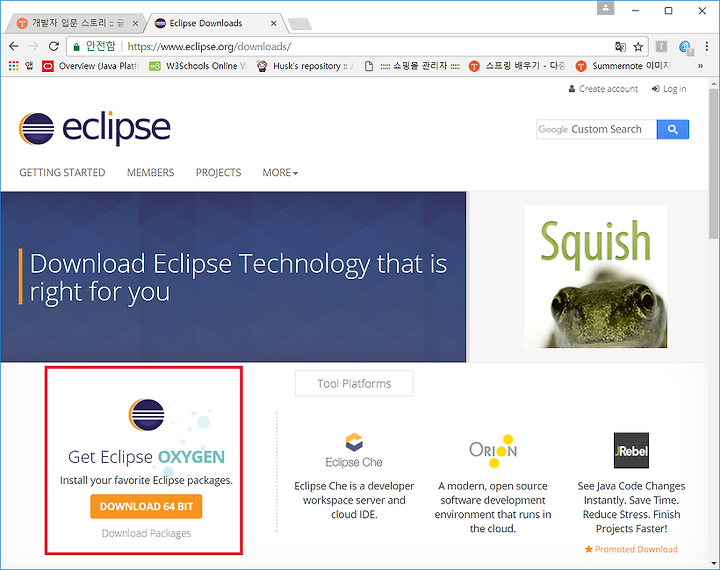Click the Eclipse logo in header
This screenshot has height=570, width=720.
[x=95, y=129]
